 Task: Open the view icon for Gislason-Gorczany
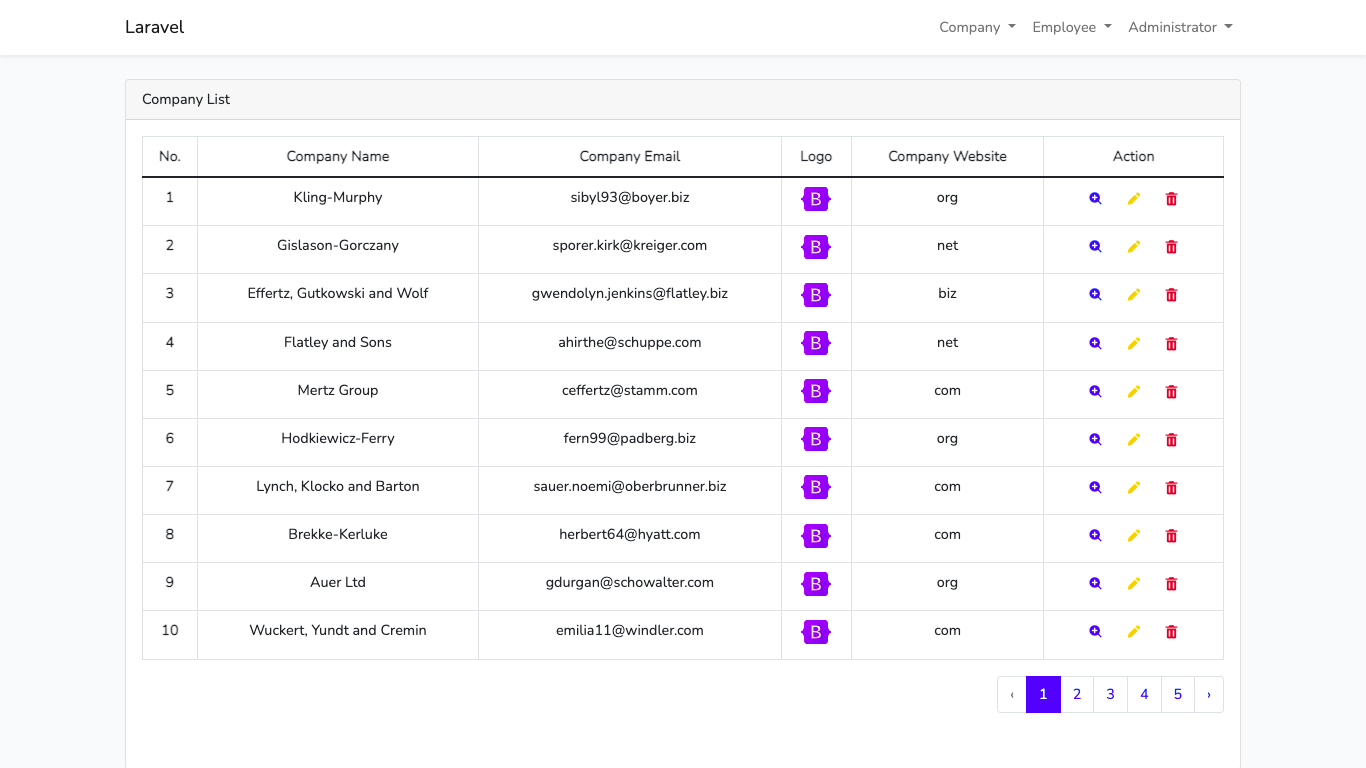pyautogui.click(x=1095, y=247)
